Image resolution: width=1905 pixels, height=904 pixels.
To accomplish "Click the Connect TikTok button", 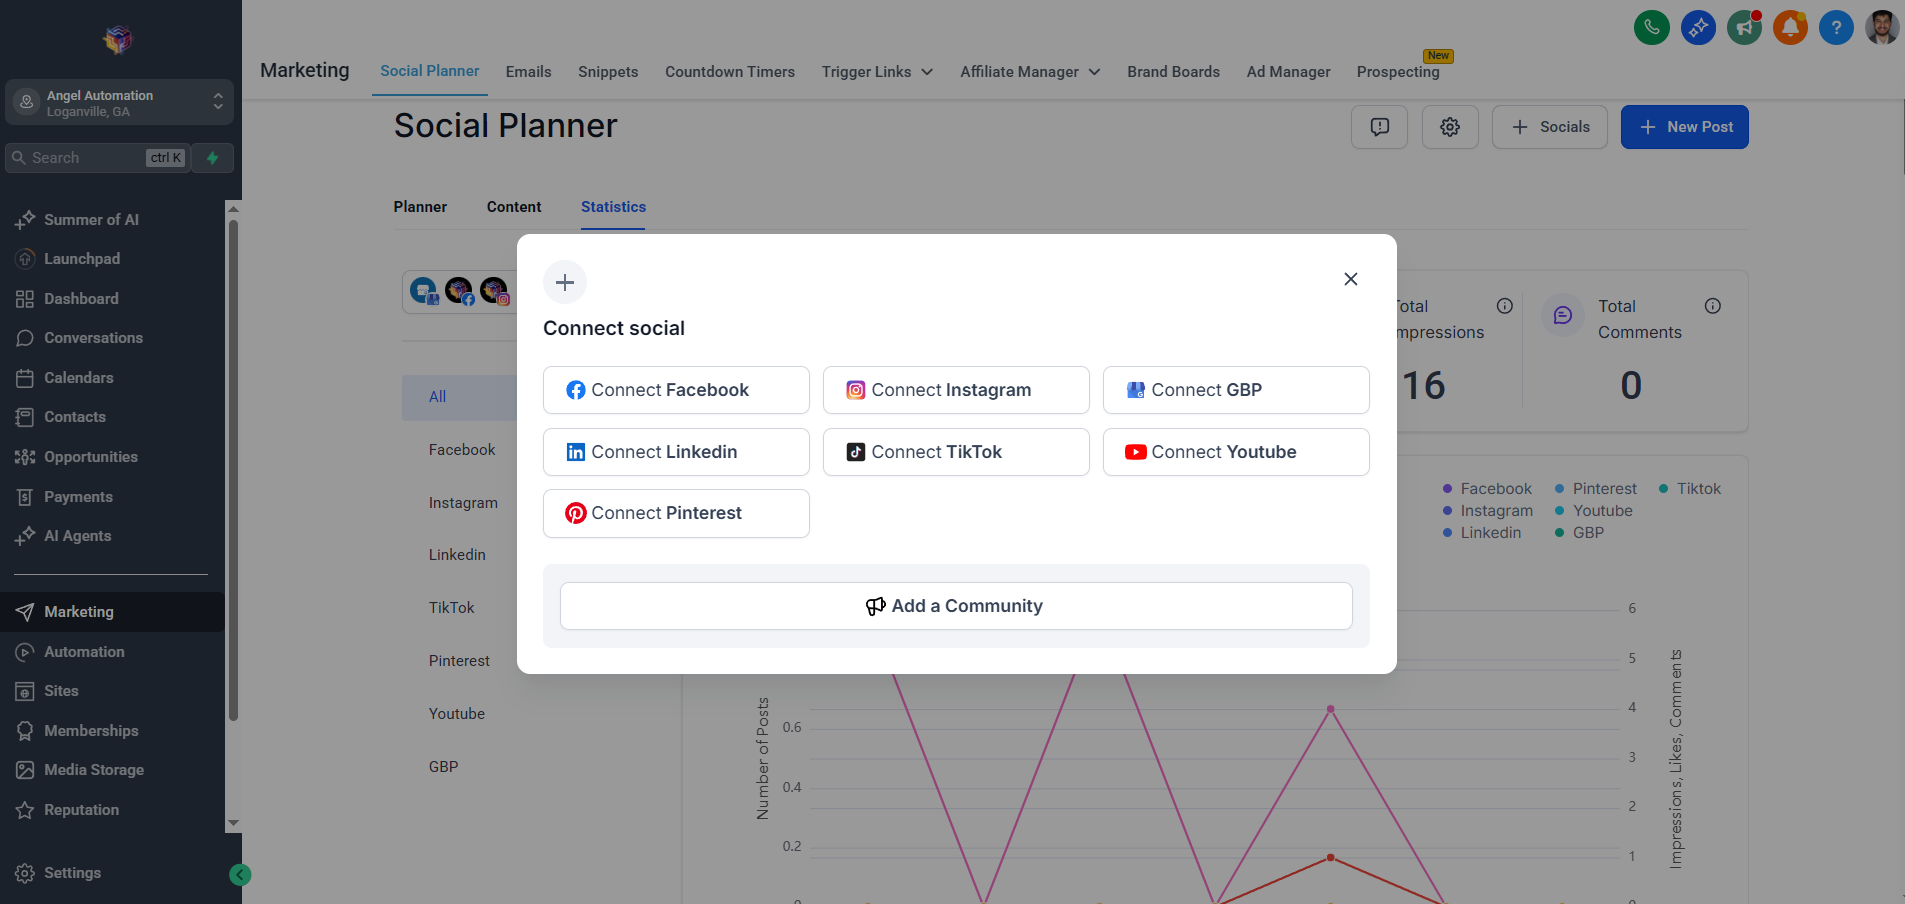I will tap(955, 451).
